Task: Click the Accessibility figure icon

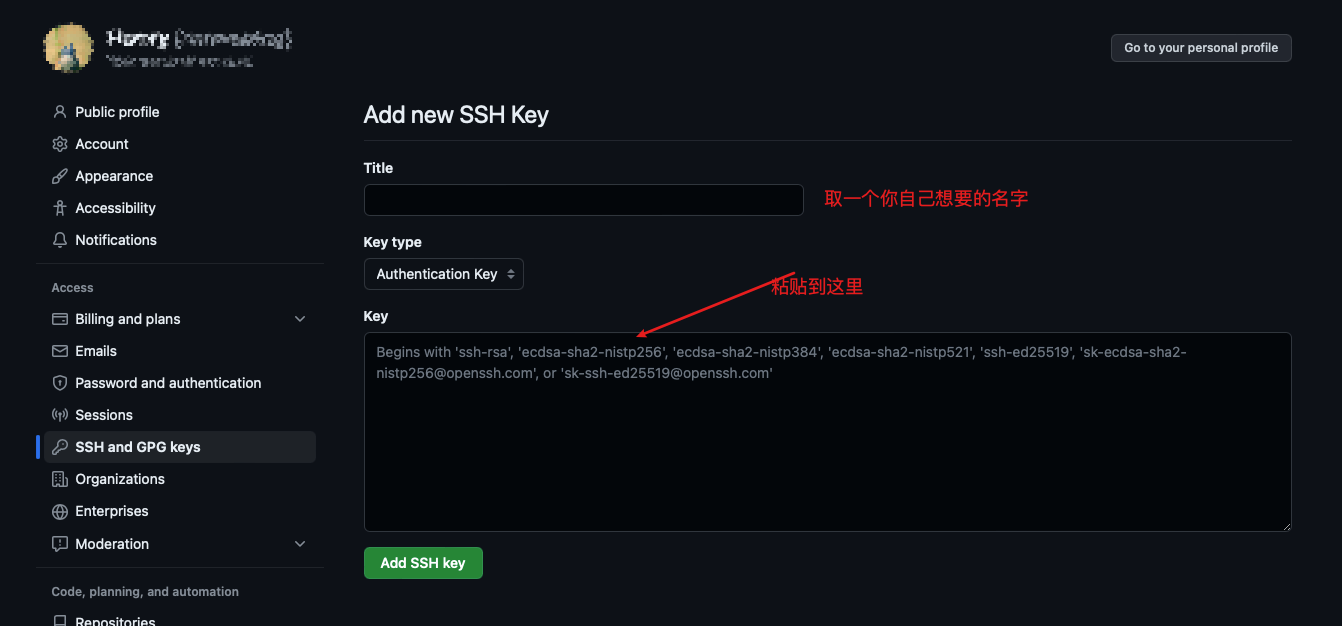Action: point(60,208)
